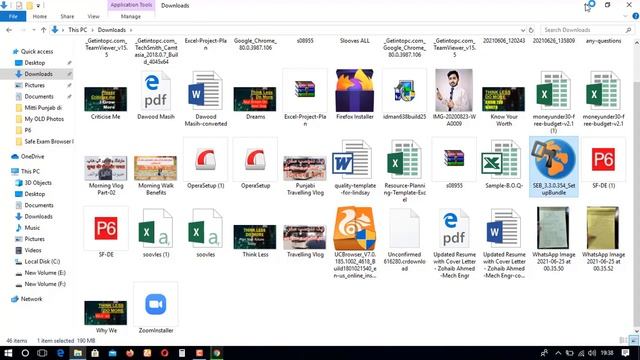Open the File ribbon tab
This screenshot has width=640, height=360.
pos(13,16)
